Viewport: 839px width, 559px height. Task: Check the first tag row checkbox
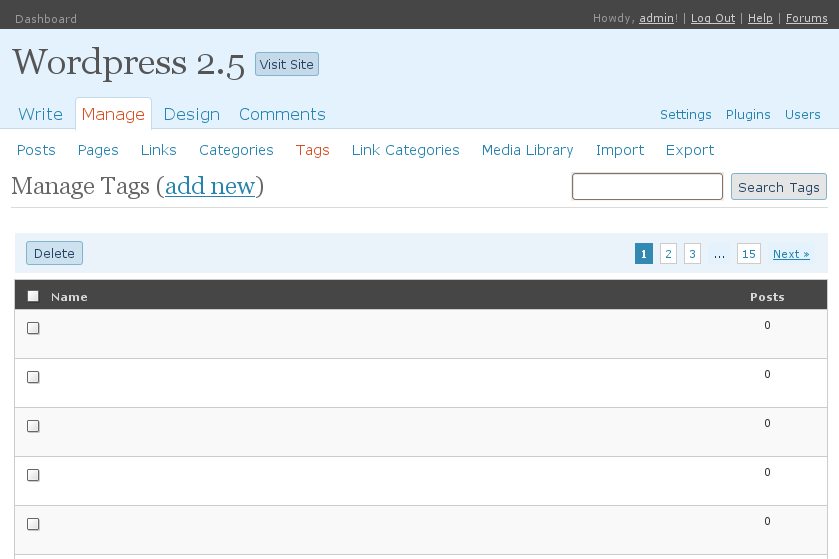pyautogui.click(x=33, y=328)
